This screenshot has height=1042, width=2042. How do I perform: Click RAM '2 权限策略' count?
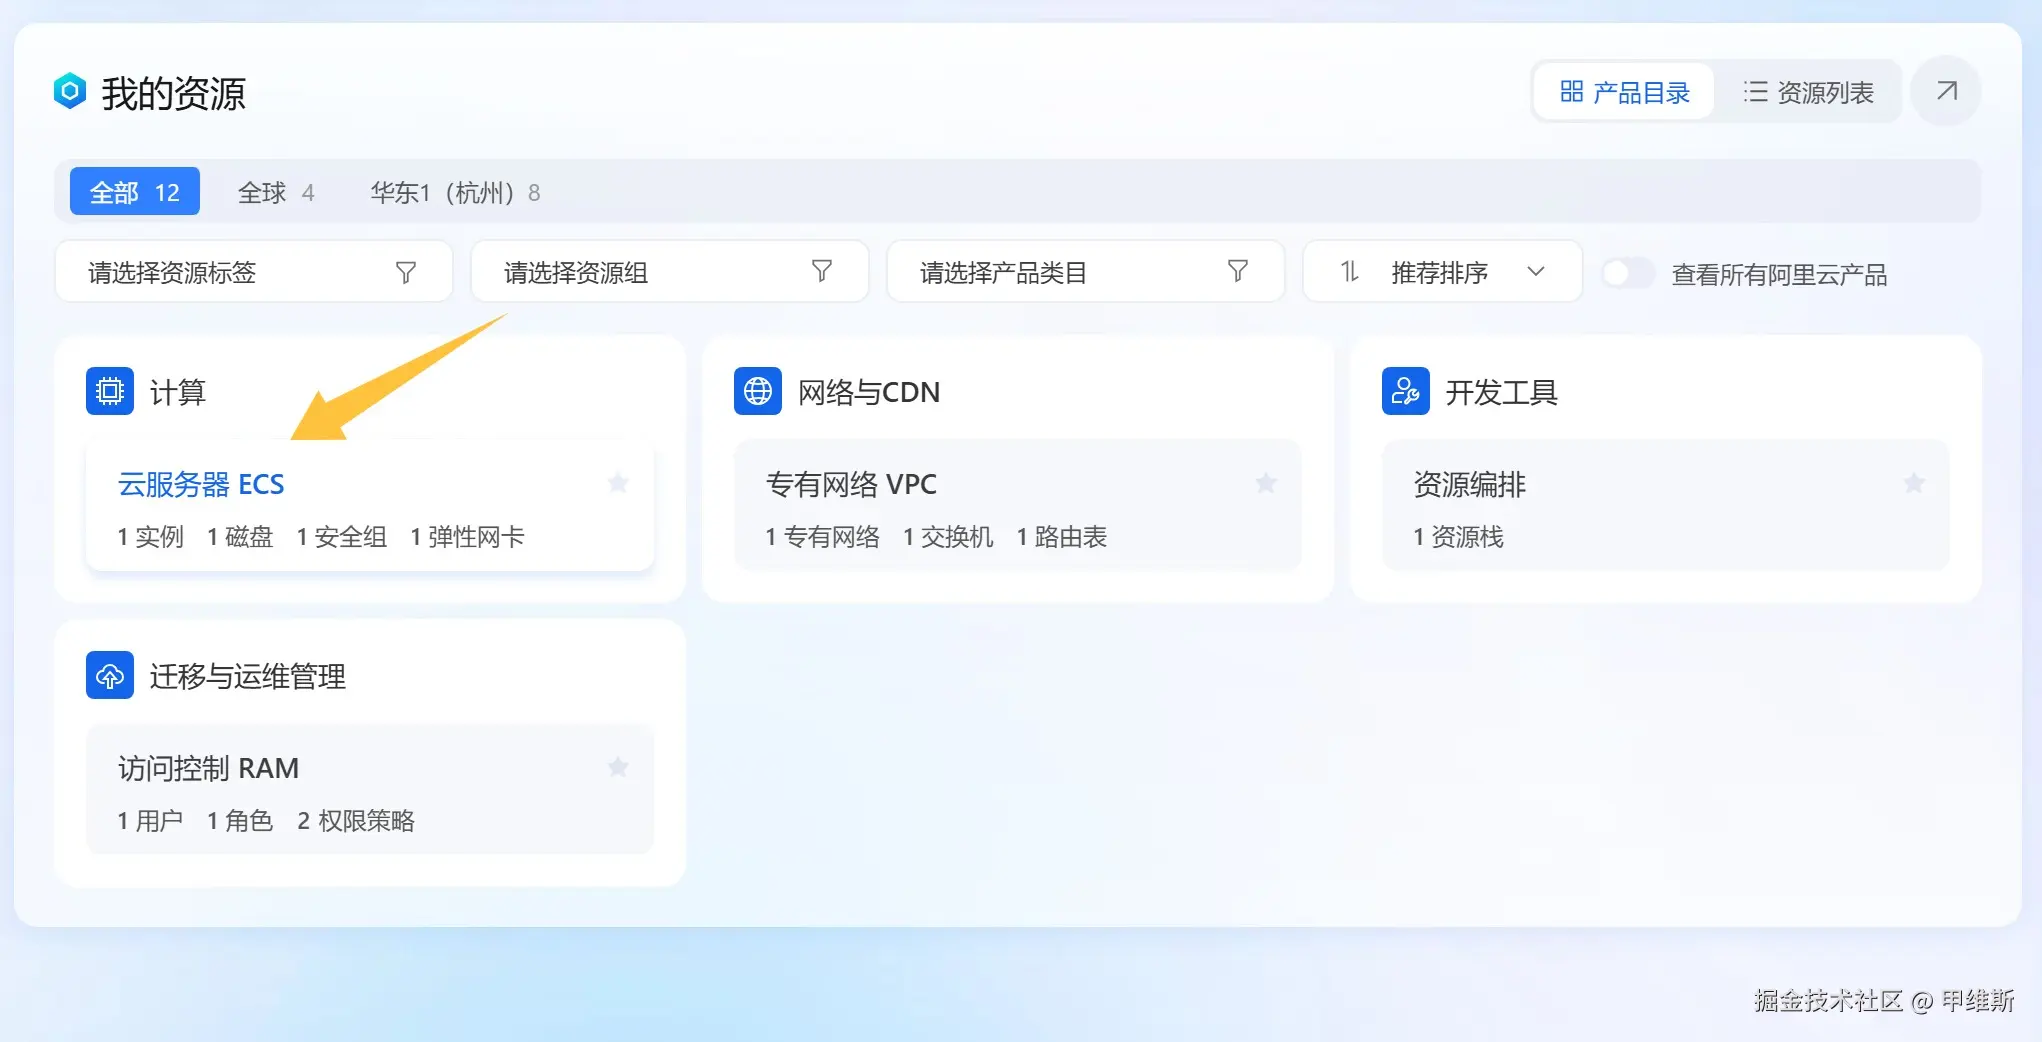point(356,821)
